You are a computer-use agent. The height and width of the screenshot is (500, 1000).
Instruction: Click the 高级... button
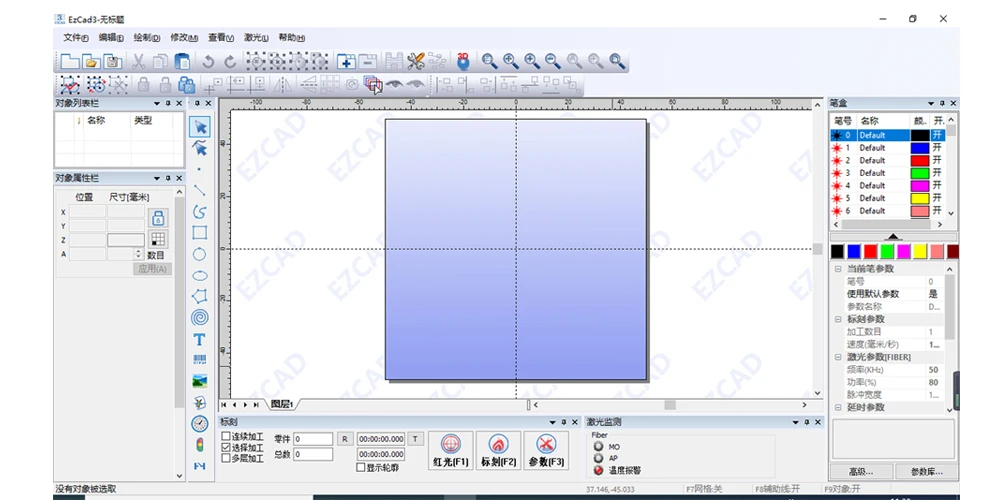860,472
